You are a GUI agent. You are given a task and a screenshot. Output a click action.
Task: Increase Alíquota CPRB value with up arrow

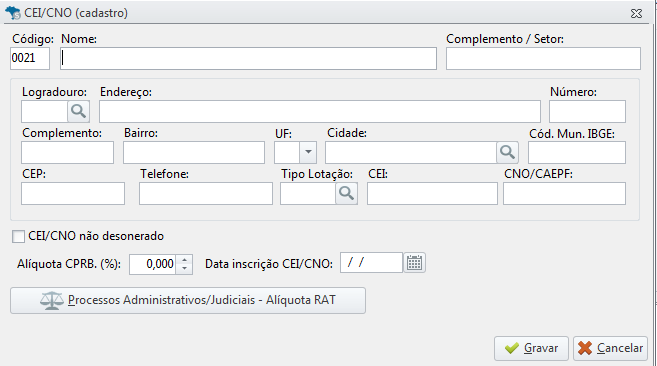184,260
